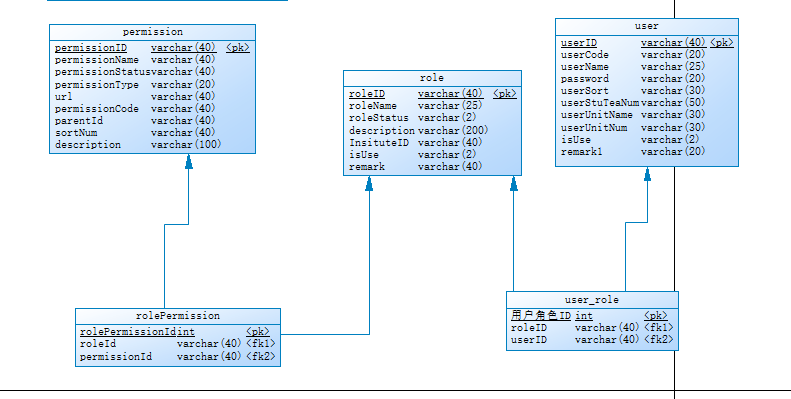
Task: Click the roleStatus column name
Action: pyautogui.click(x=379, y=118)
